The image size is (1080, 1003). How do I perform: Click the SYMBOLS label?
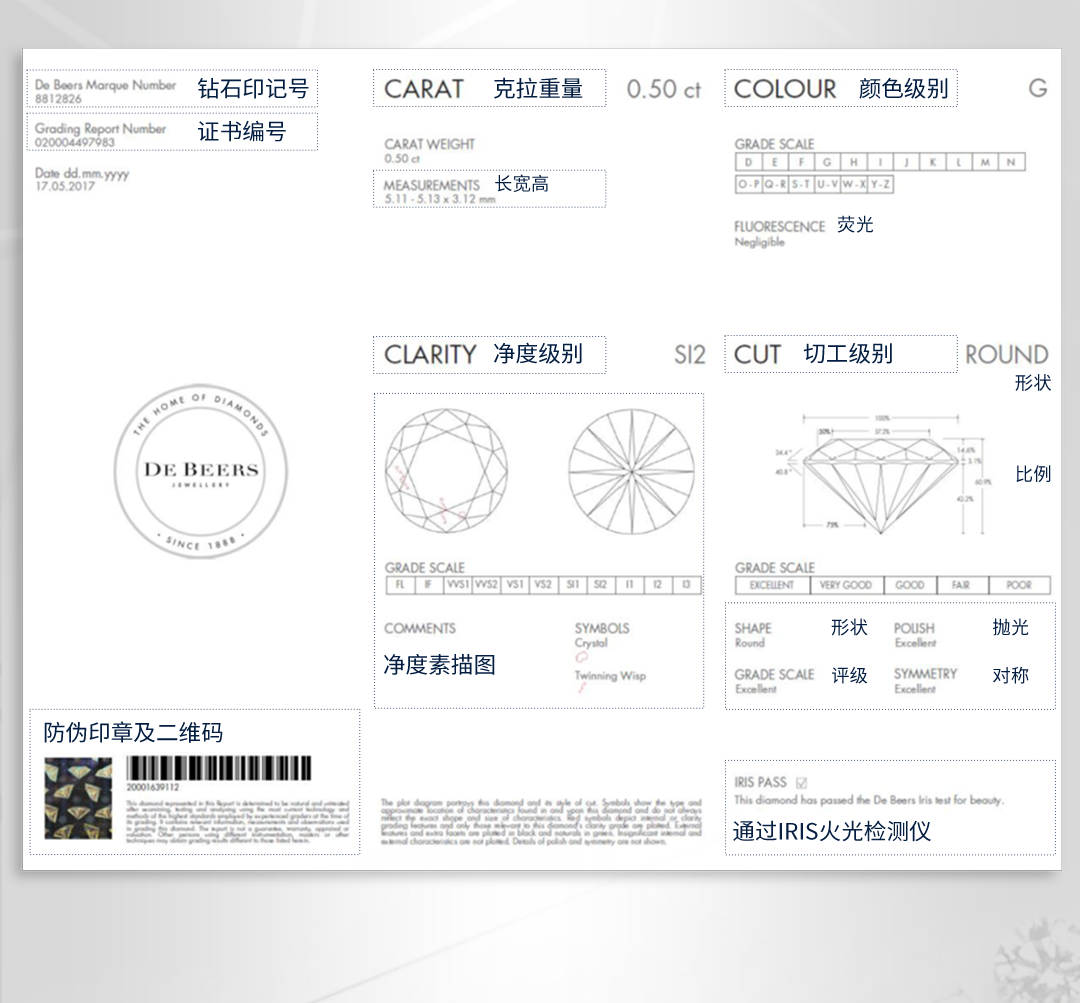pyautogui.click(x=602, y=628)
